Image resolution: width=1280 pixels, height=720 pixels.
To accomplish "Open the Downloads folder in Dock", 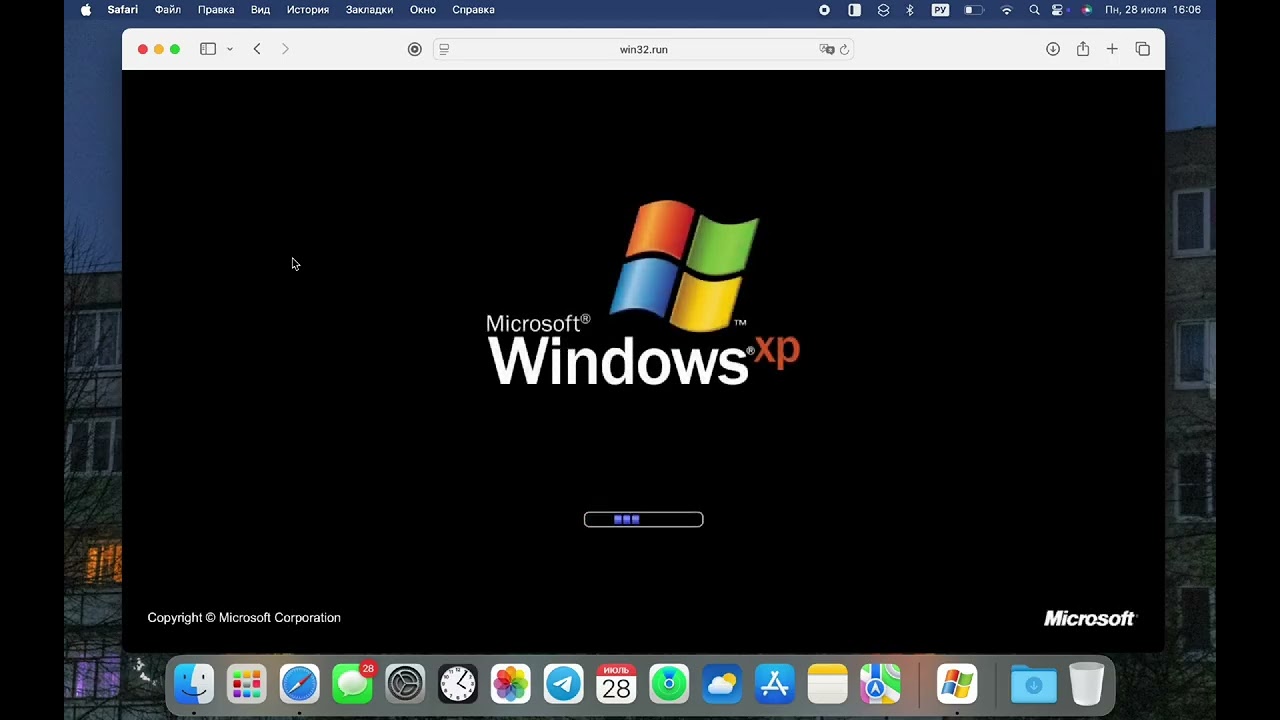I will pos(1034,685).
